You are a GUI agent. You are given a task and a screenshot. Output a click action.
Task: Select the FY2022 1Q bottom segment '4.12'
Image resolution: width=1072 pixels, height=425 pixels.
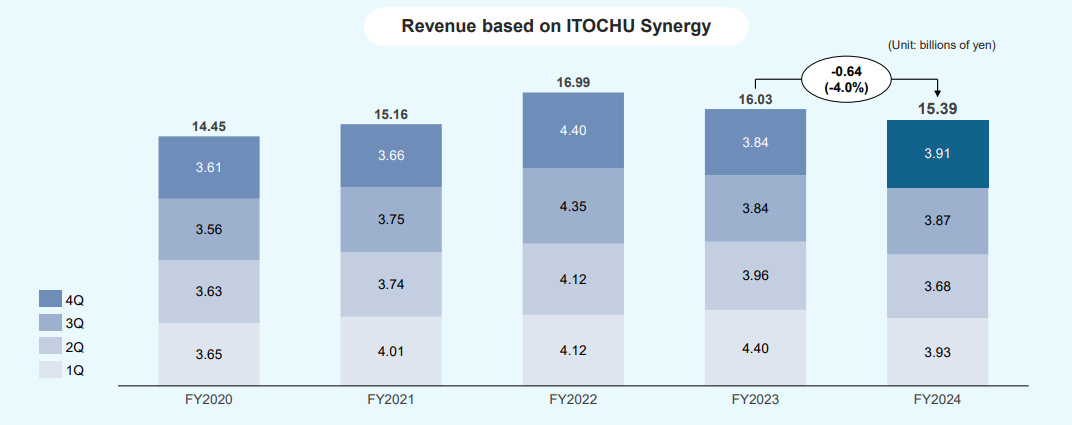pyautogui.click(x=573, y=350)
